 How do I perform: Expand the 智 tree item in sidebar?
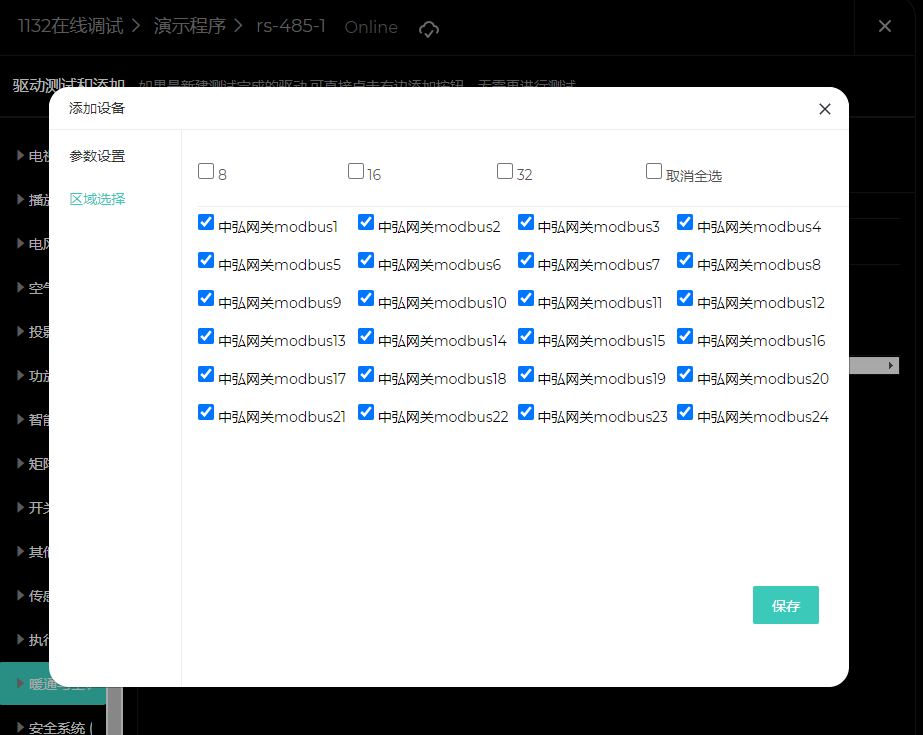21,420
